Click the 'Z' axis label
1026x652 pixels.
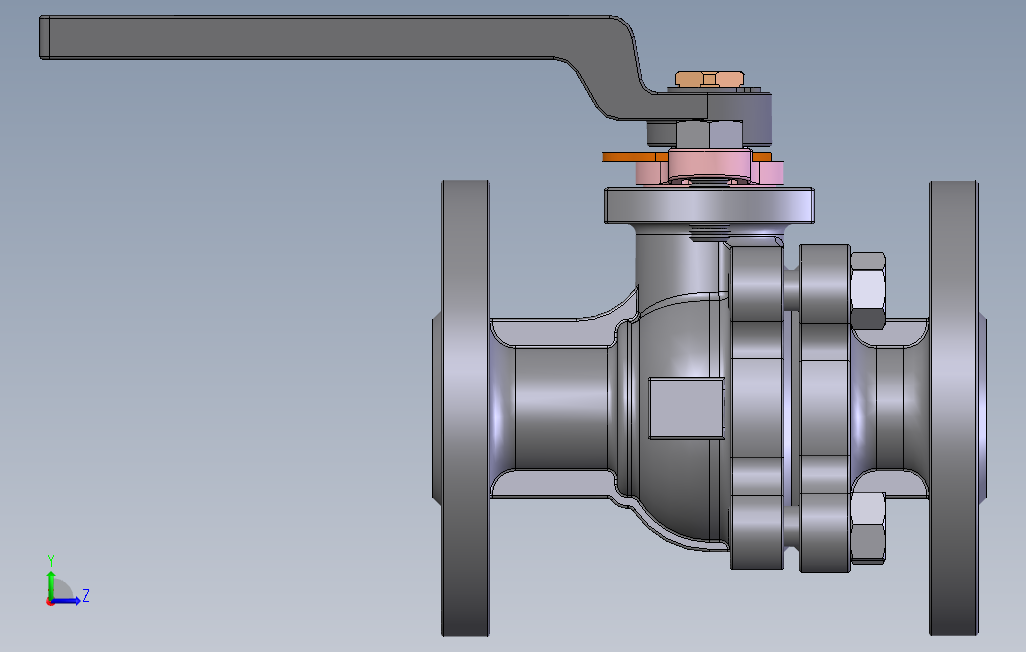point(86,596)
